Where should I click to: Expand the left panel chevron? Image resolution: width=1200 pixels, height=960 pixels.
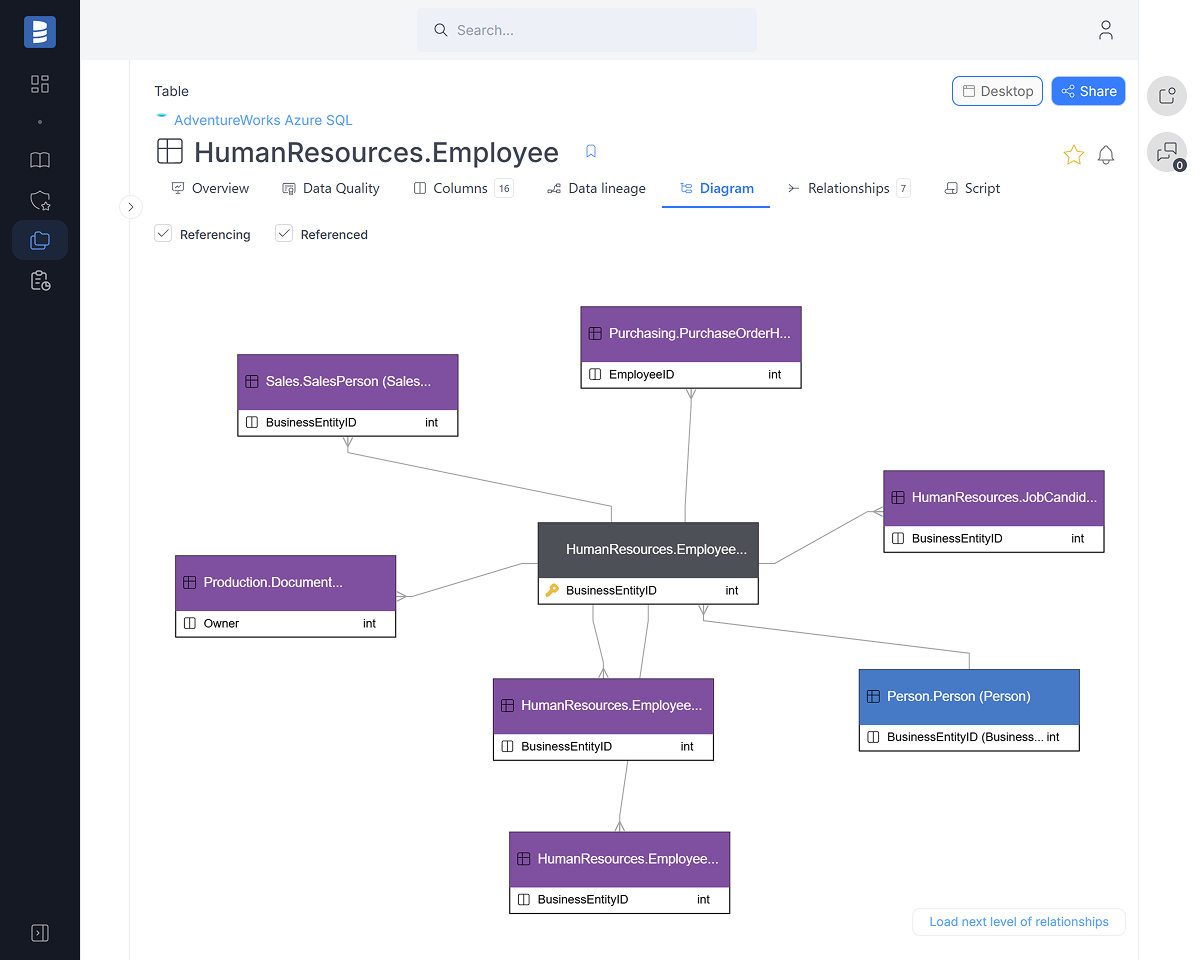(131, 207)
